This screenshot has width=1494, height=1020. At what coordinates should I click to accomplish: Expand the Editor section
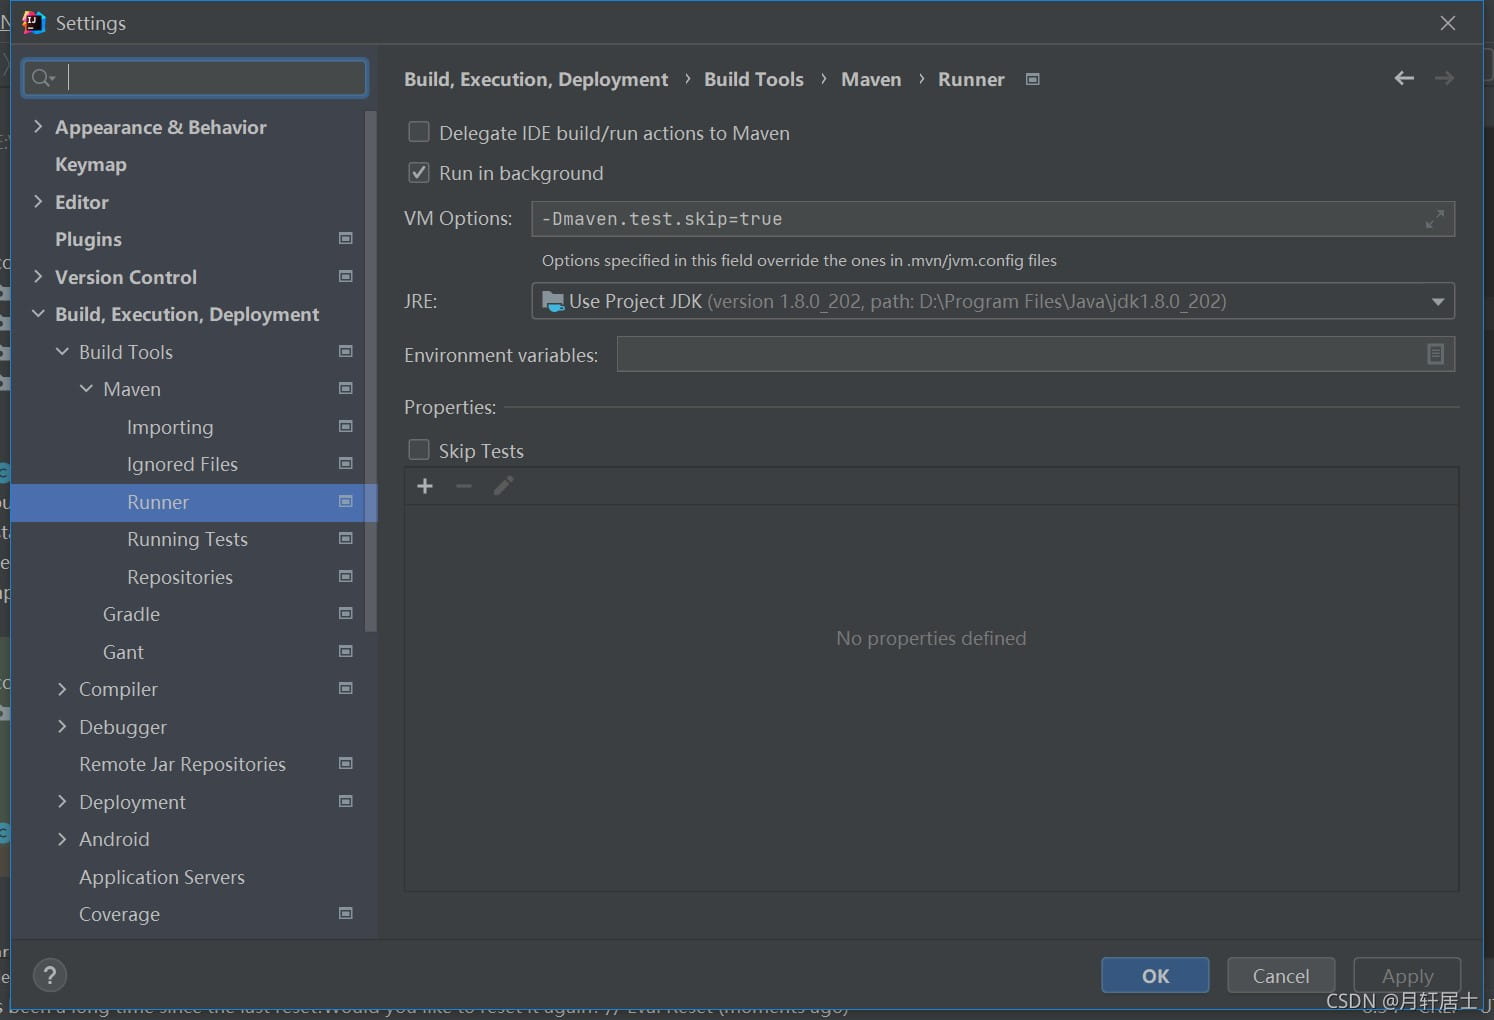point(38,201)
